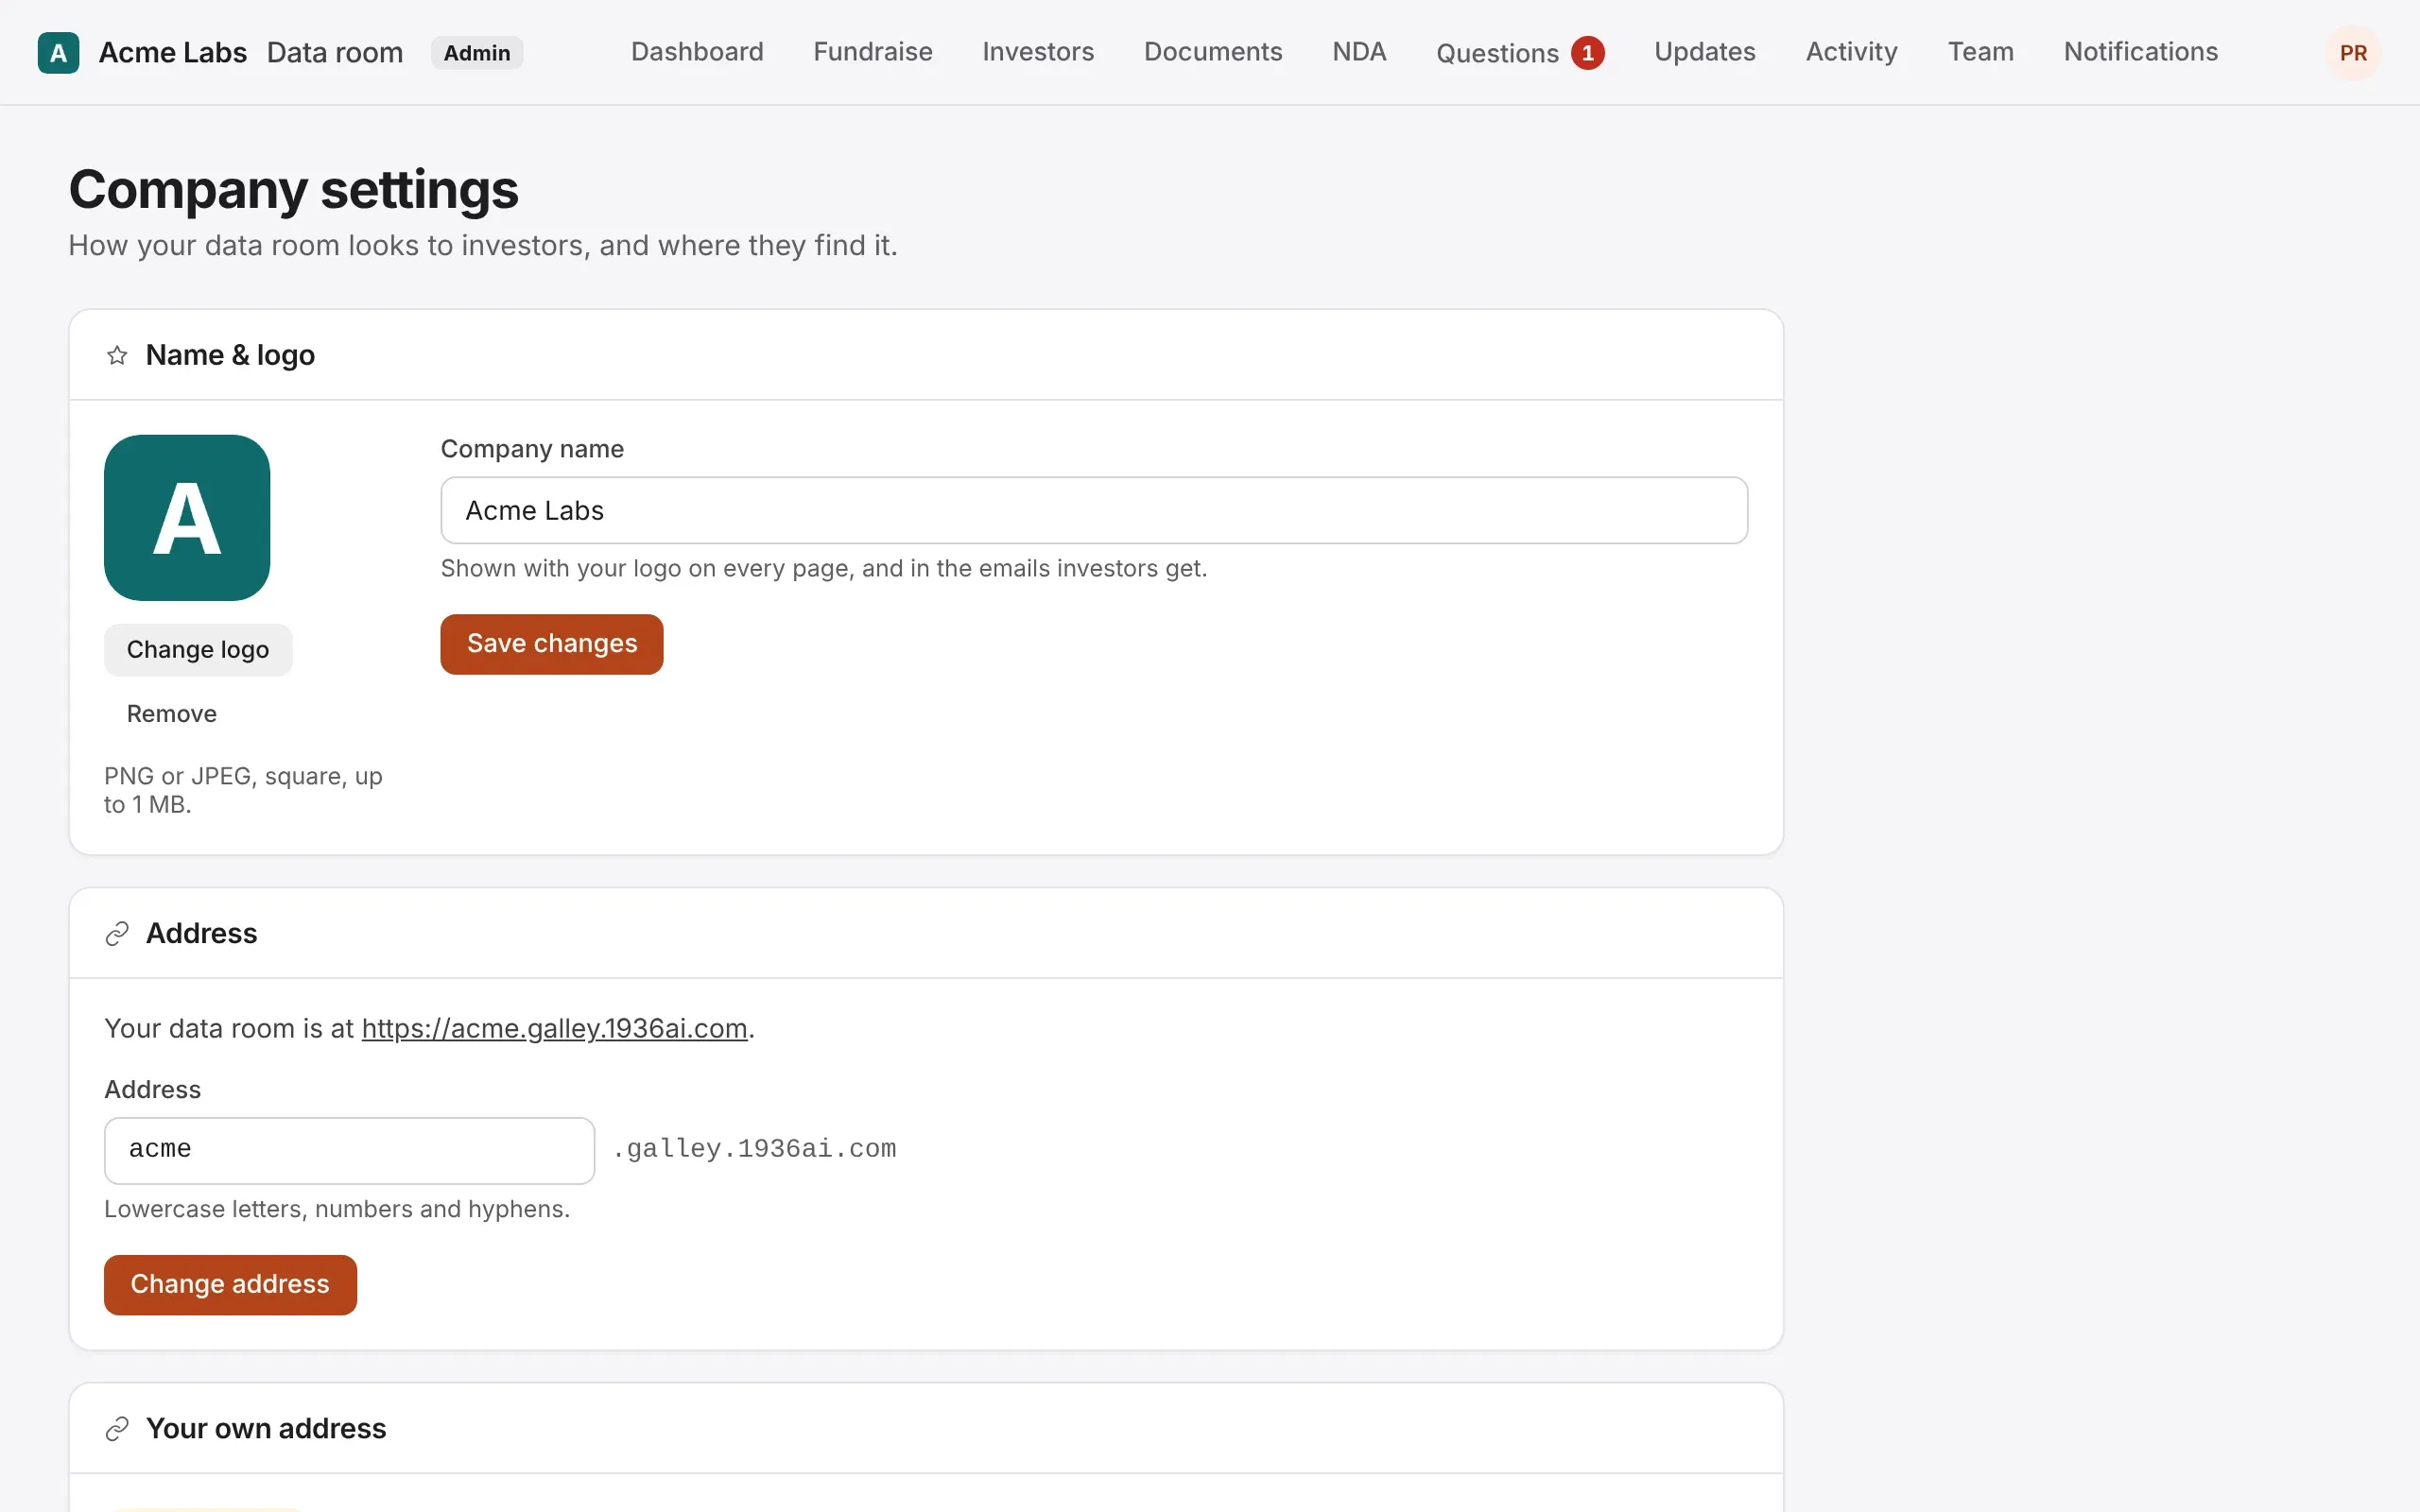
Task: Open the Team tab
Action: 1980,52
